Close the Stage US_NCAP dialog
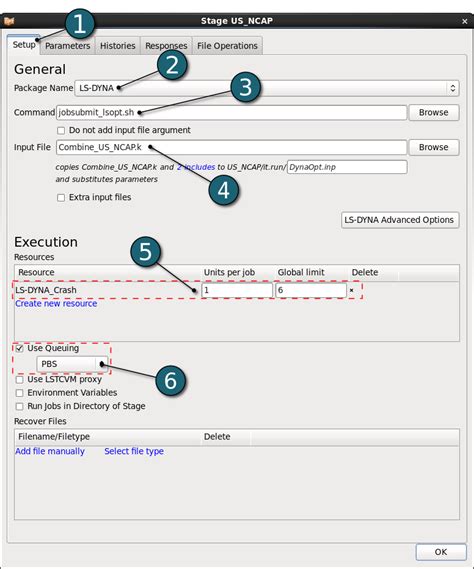 tap(465, 21)
